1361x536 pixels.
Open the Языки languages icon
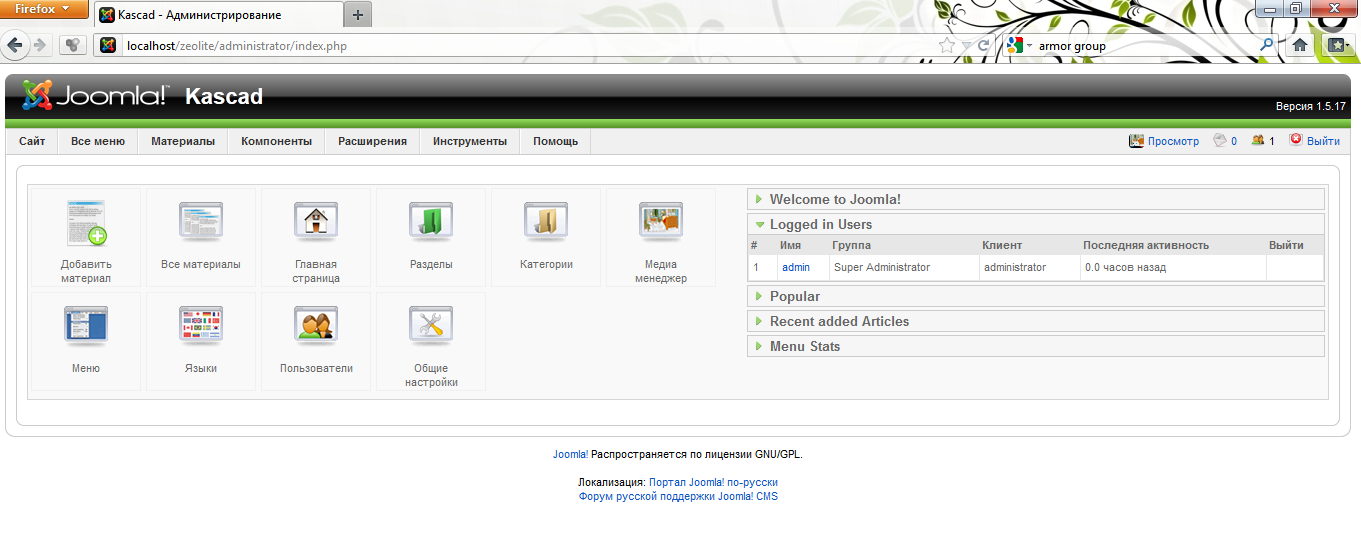[x=201, y=341]
